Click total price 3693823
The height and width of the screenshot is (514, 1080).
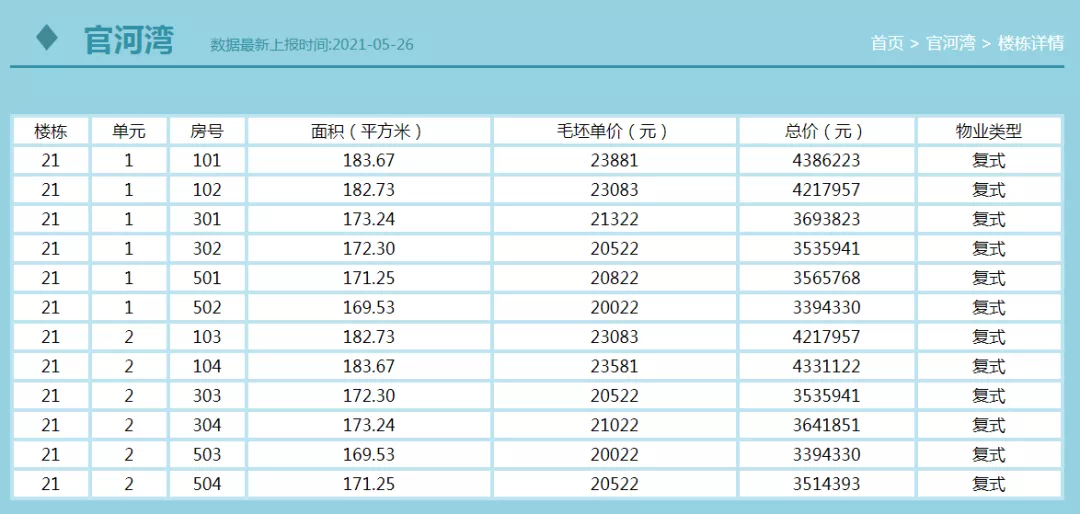pos(827,219)
